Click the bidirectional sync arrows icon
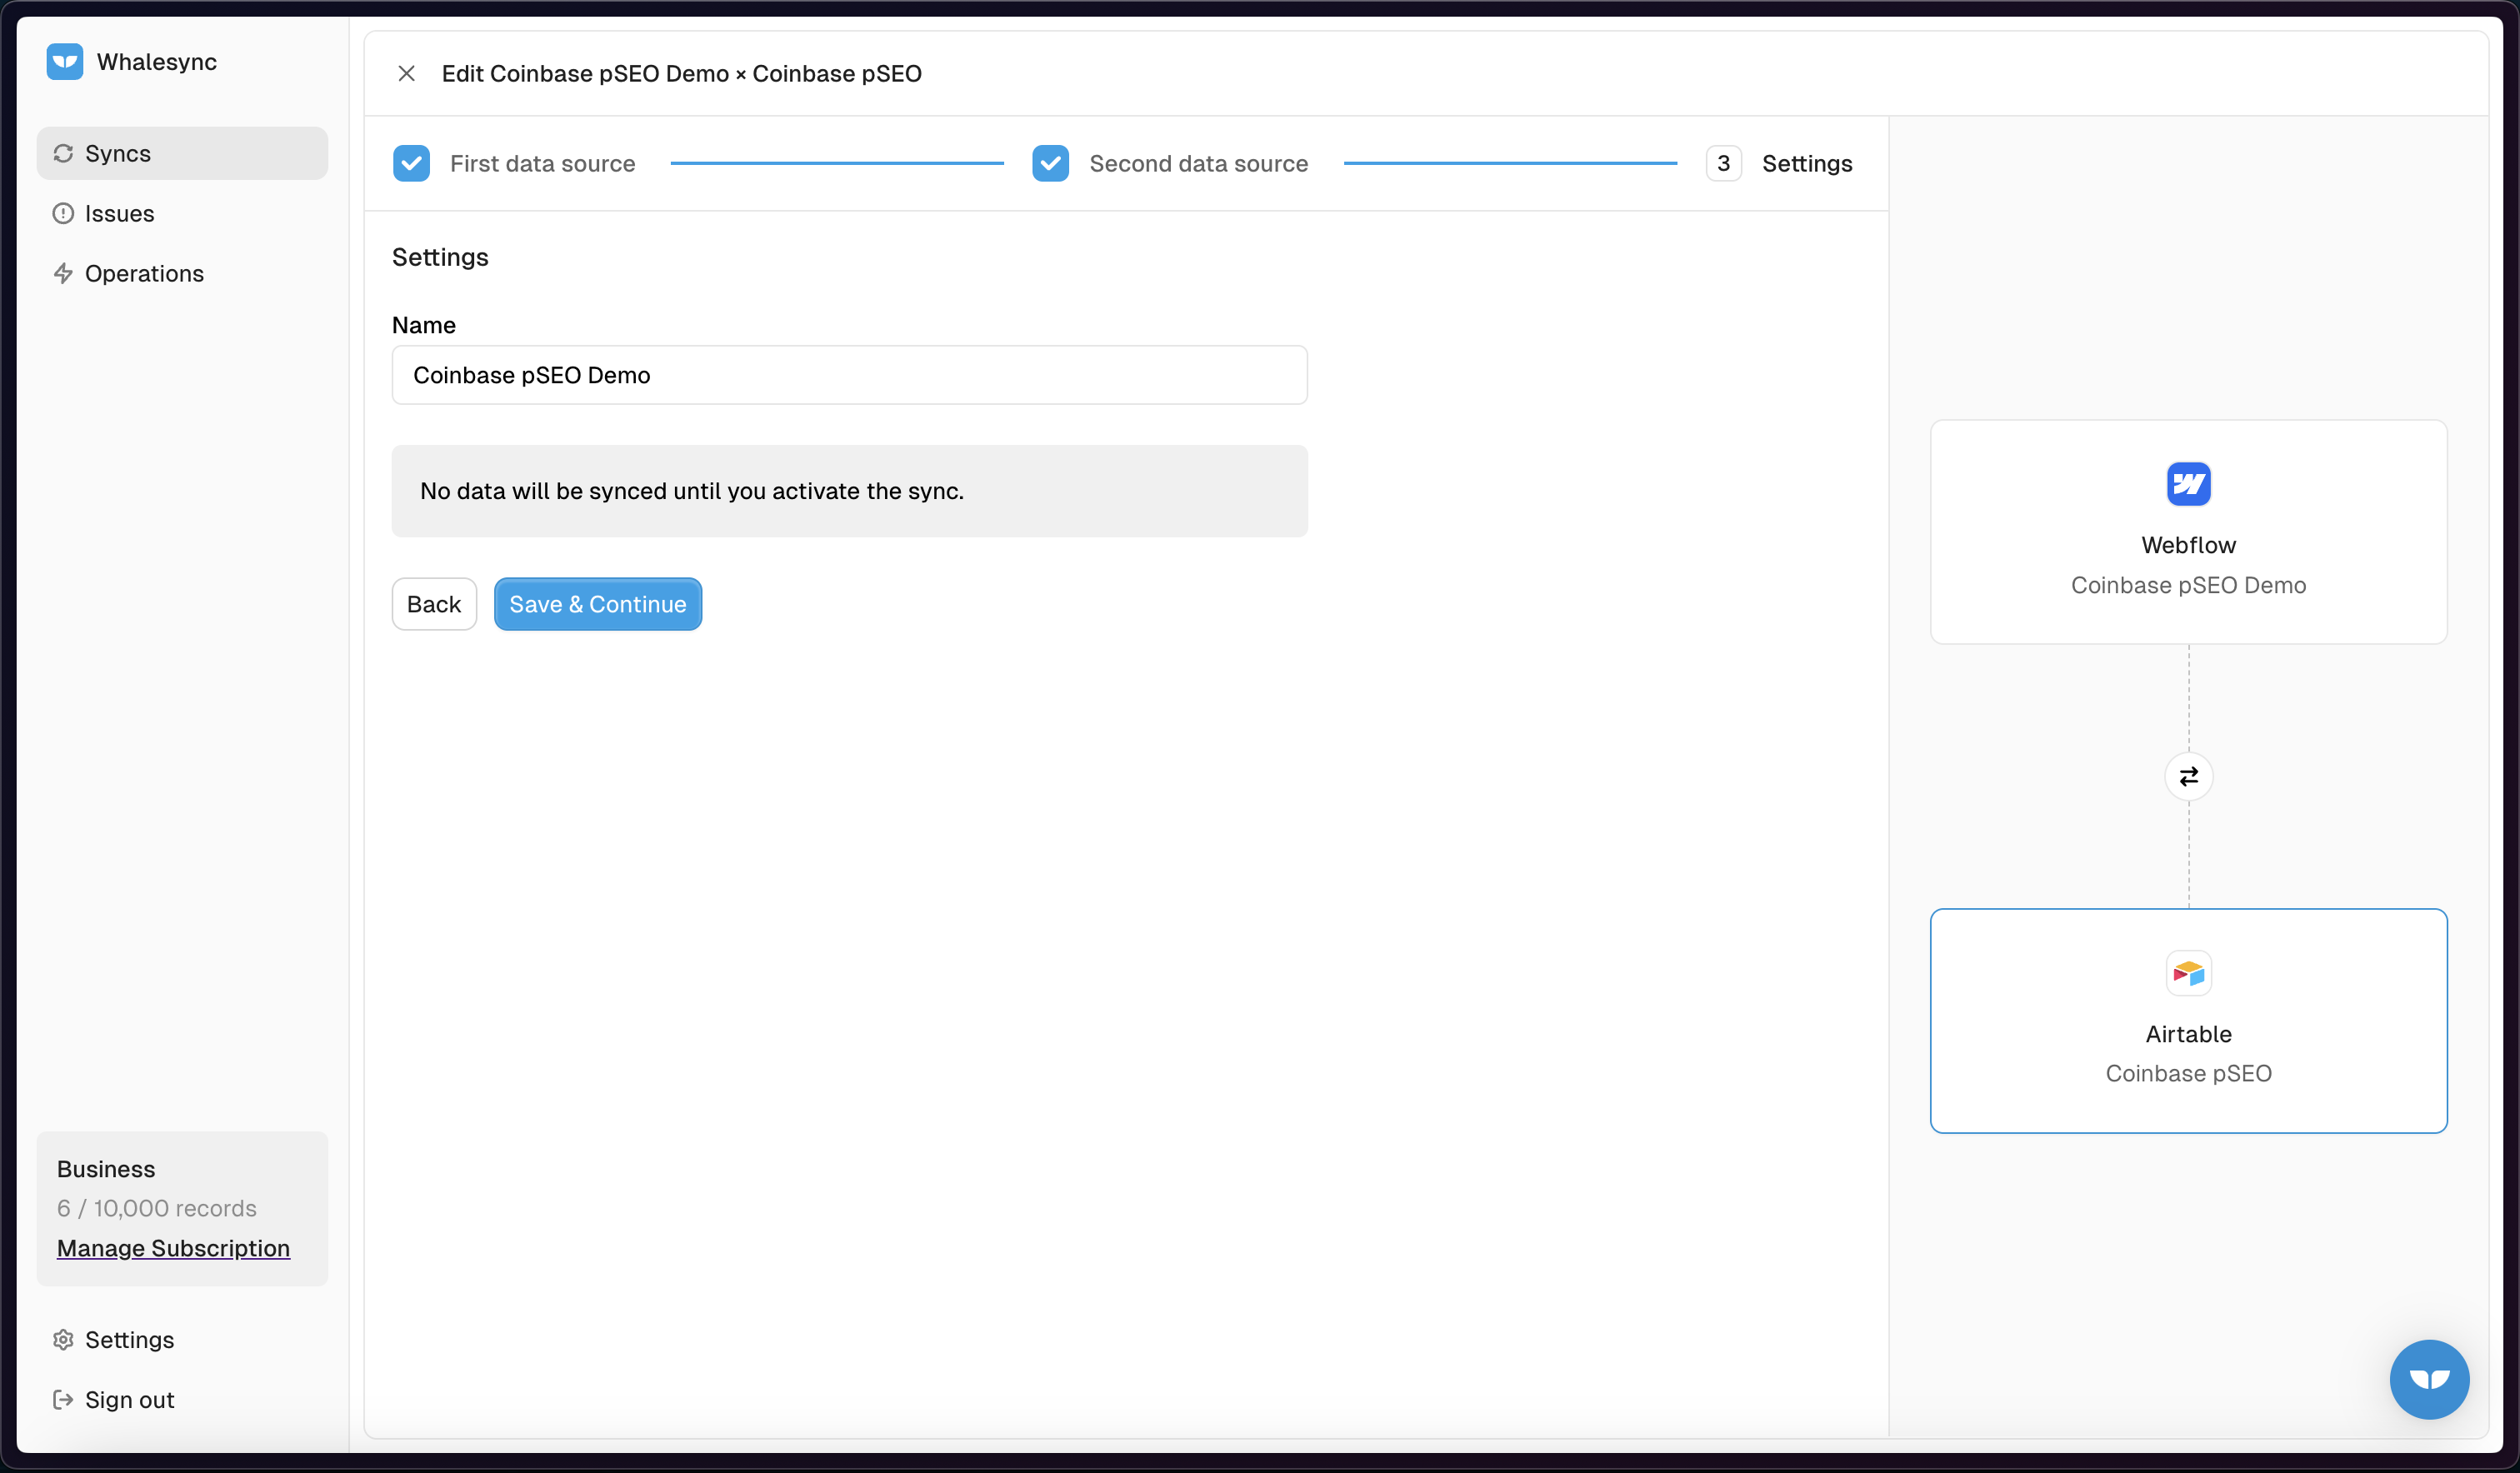Viewport: 2520px width, 1473px height. 2188,775
